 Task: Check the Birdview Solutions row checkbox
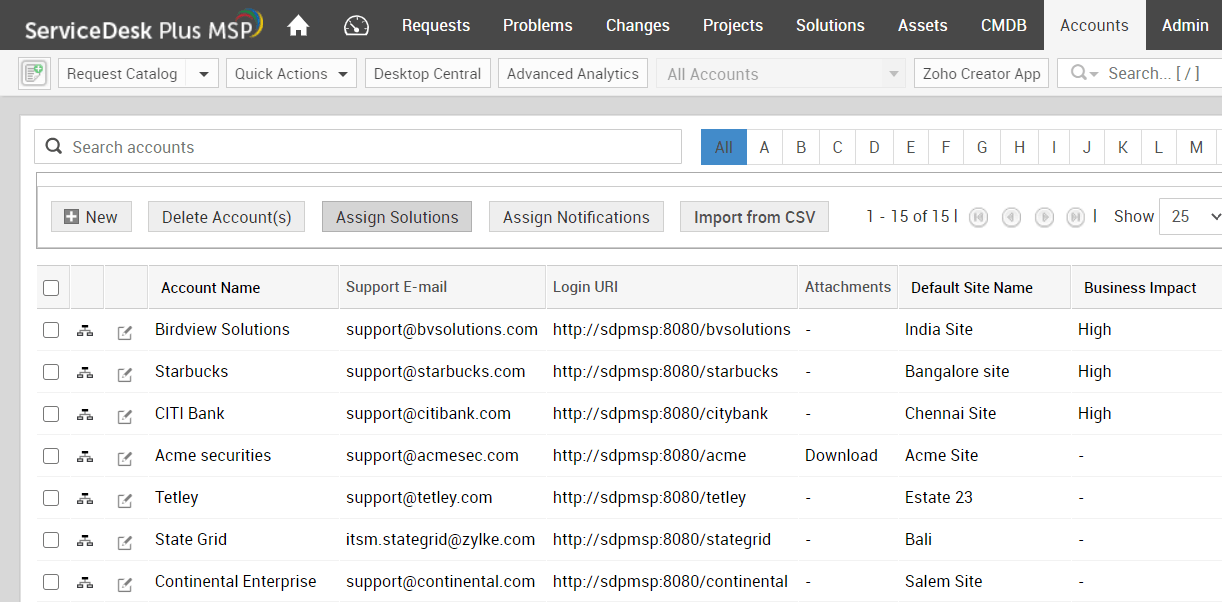pos(51,330)
